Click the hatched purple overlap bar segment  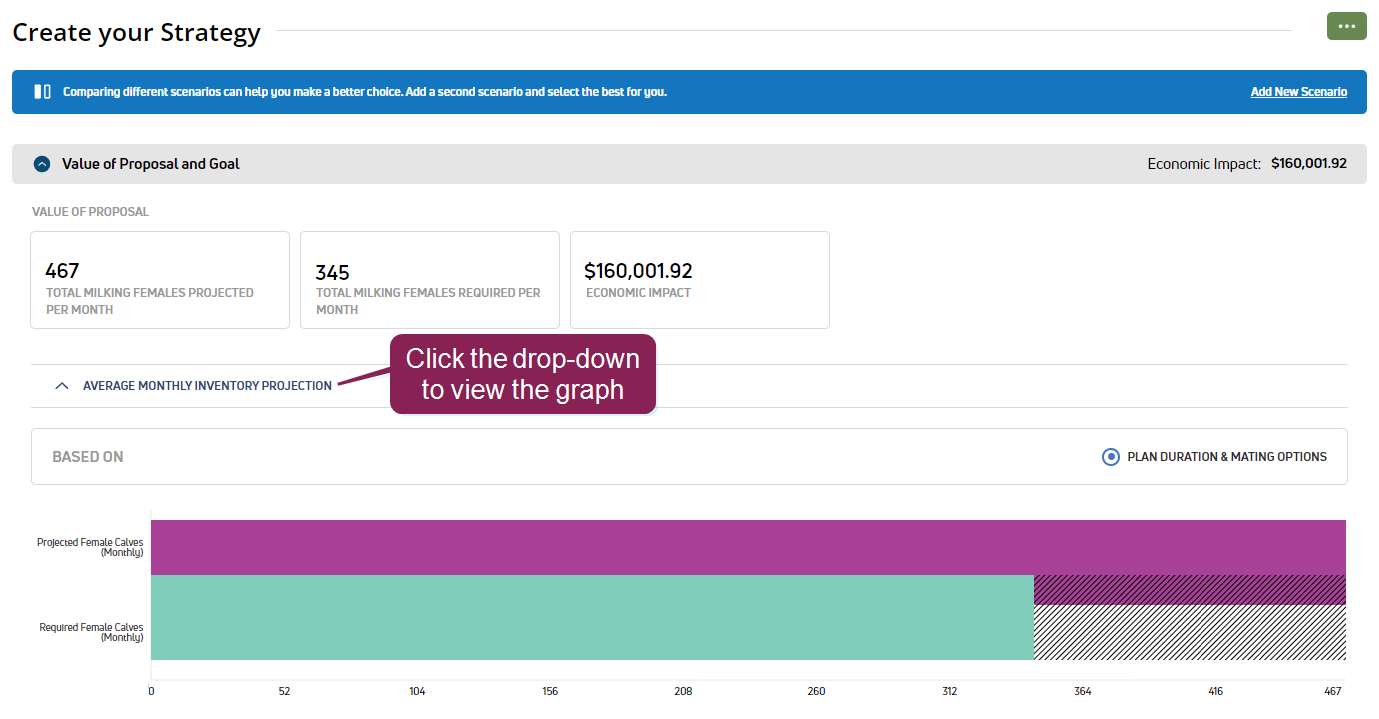(1189, 590)
